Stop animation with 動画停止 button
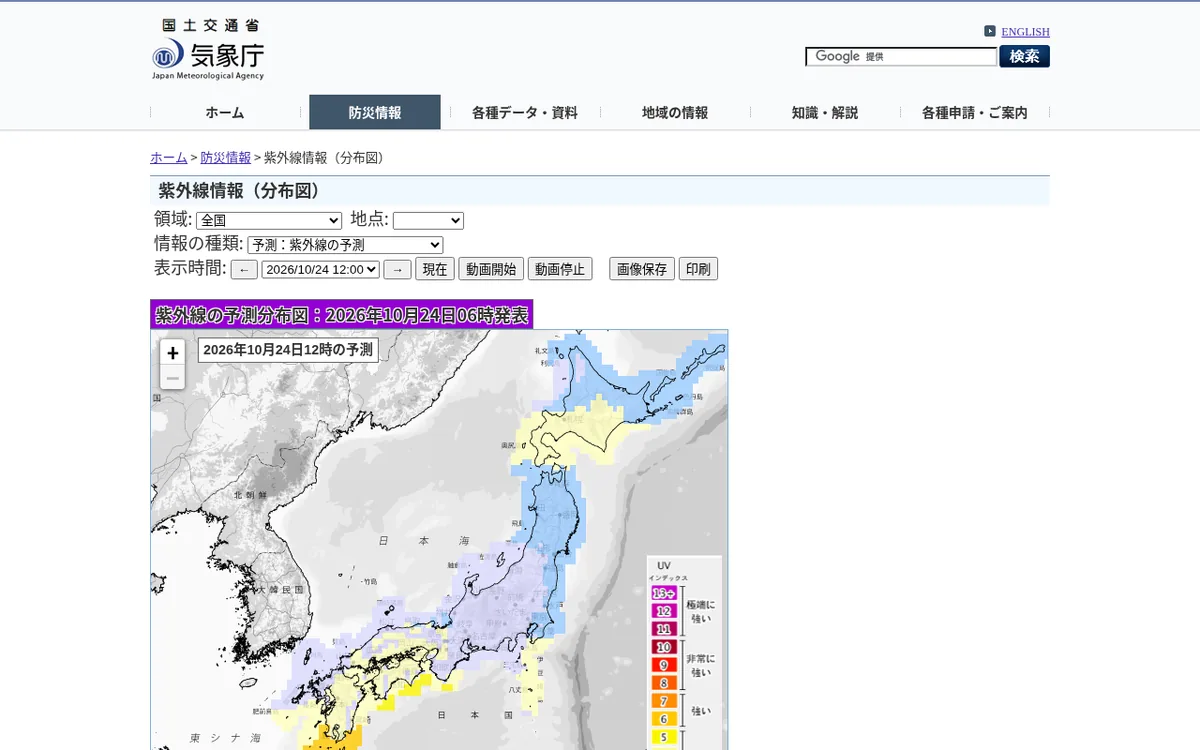1200x750 pixels. [x=560, y=269]
